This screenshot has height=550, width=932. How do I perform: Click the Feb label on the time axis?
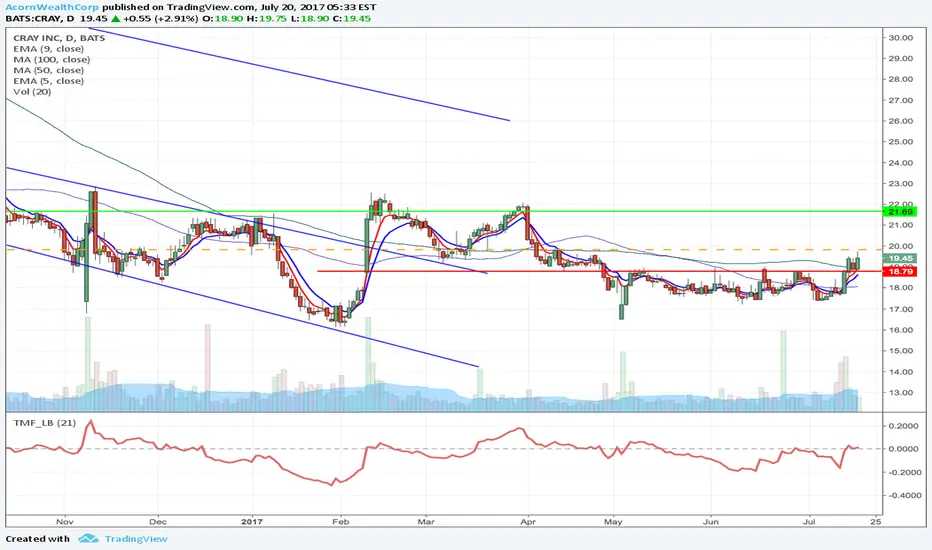pos(341,522)
